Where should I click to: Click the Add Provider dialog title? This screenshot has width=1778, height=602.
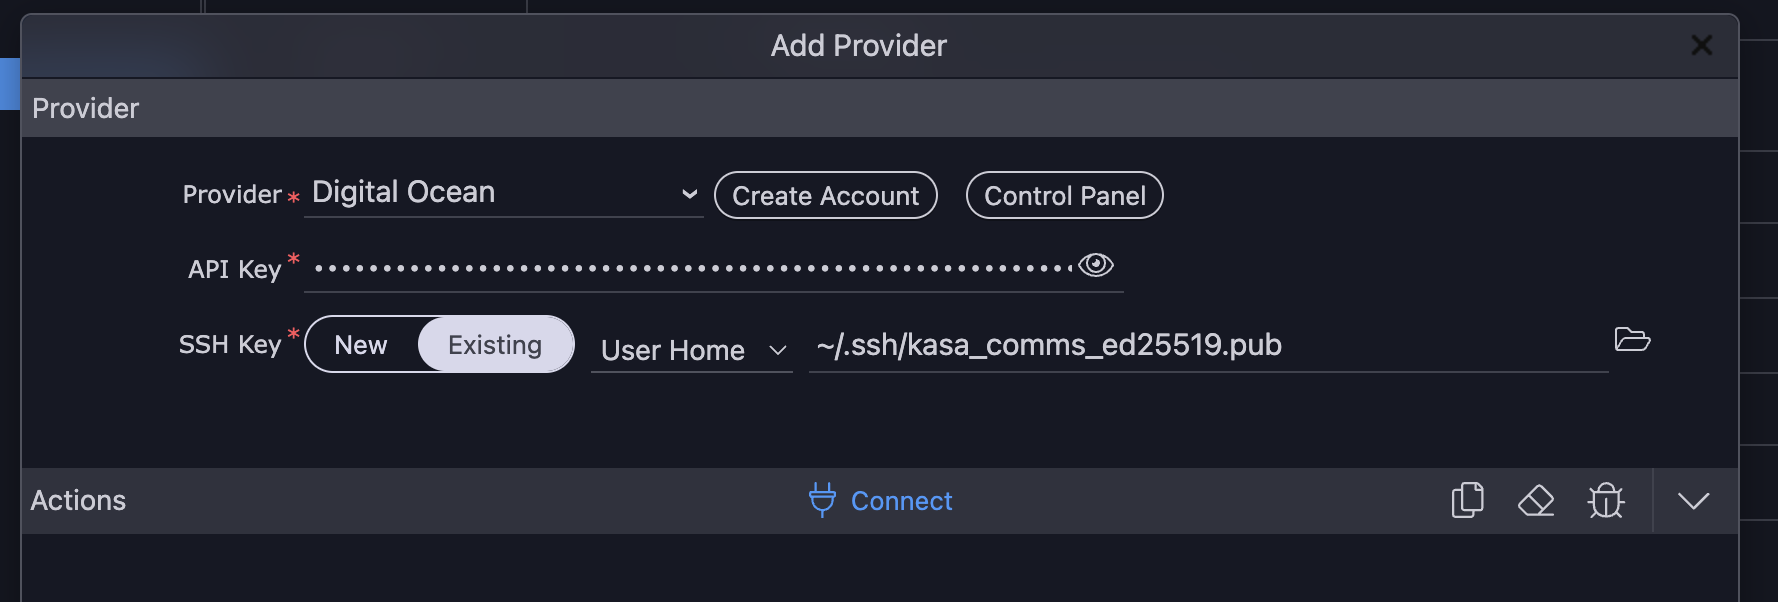[x=859, y=46]
